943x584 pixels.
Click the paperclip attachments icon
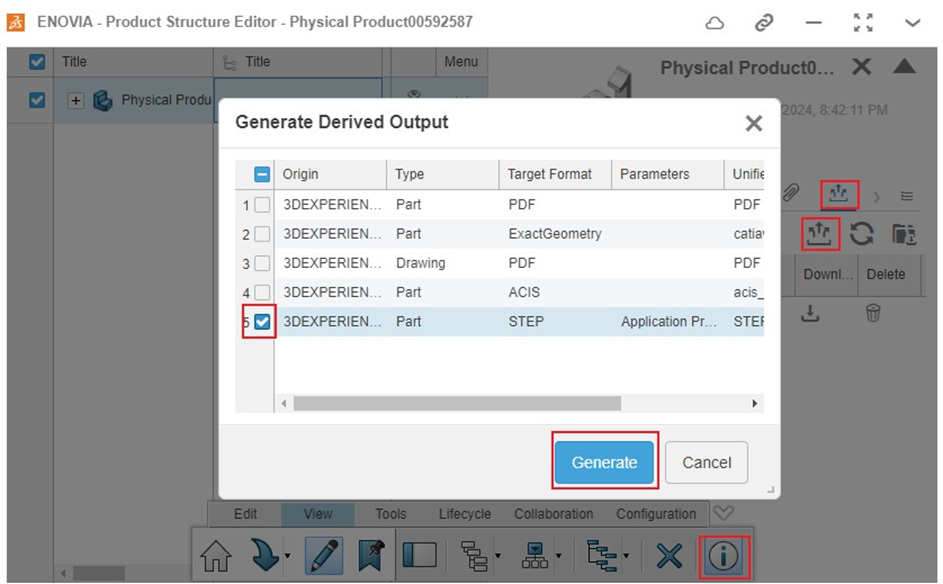click(791, 194)
